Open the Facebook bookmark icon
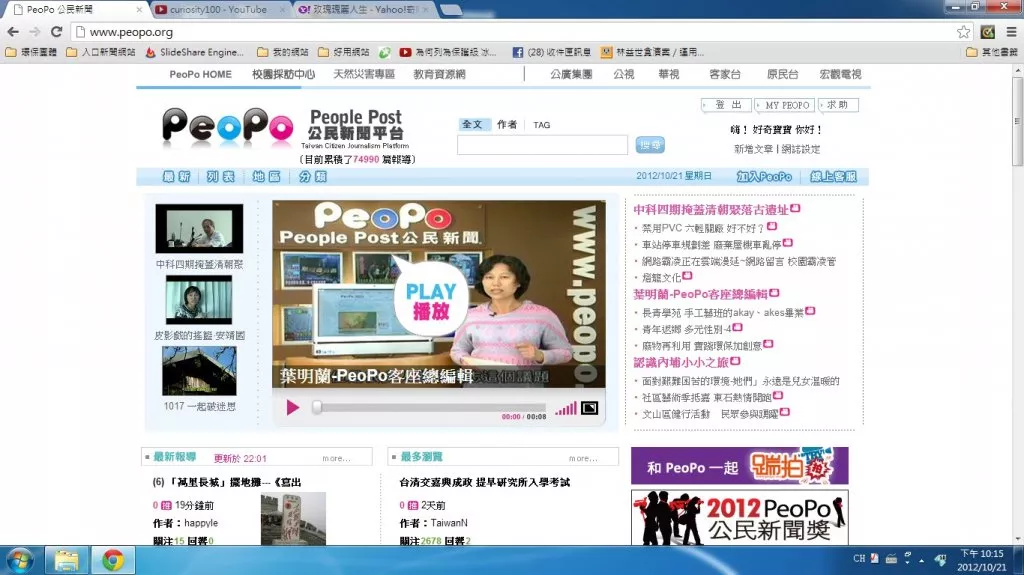This screenshot has height=575, width=1024. point(518,52)
